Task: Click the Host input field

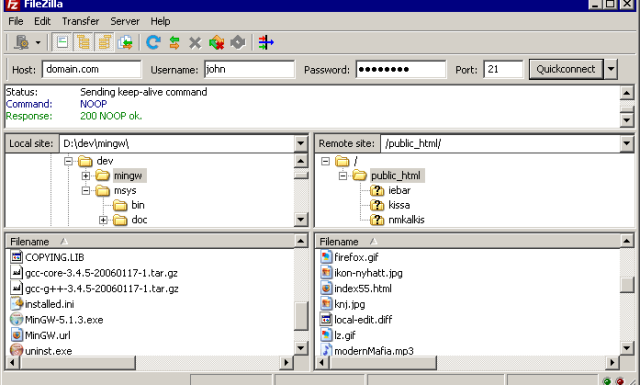Action: click(91, 69)
